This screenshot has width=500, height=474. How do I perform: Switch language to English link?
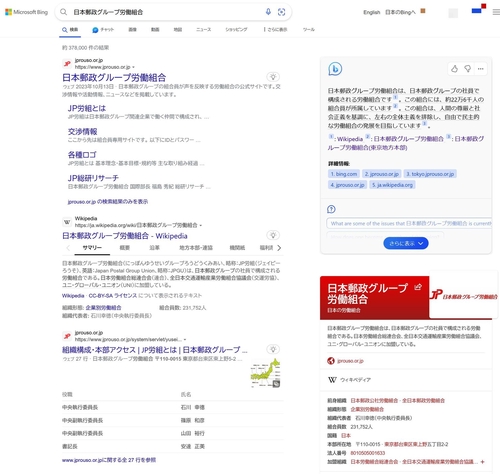pos(372,12)
